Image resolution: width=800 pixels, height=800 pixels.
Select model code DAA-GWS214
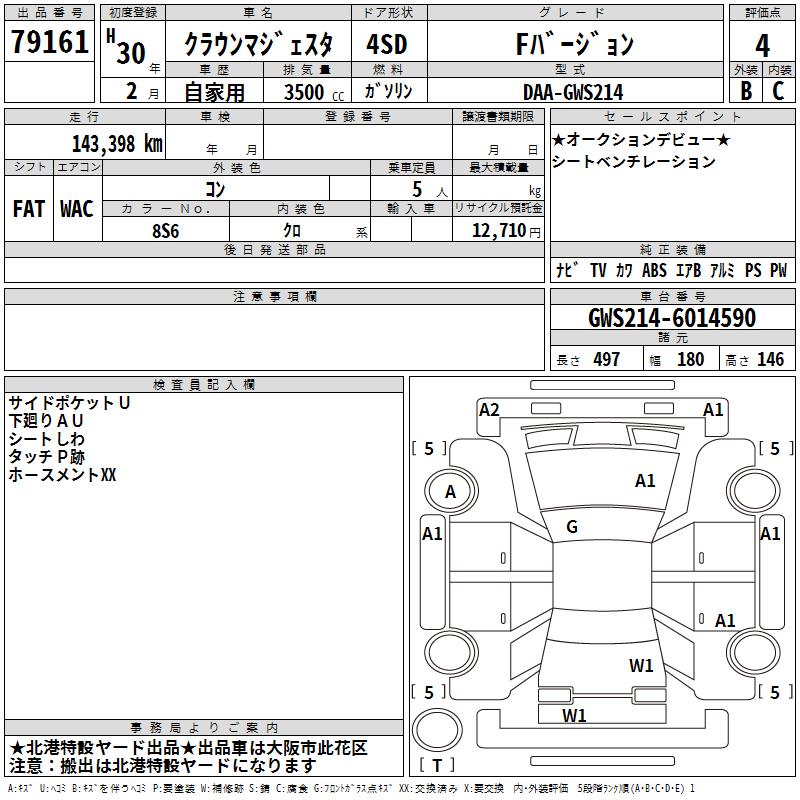tap(572, 91)
